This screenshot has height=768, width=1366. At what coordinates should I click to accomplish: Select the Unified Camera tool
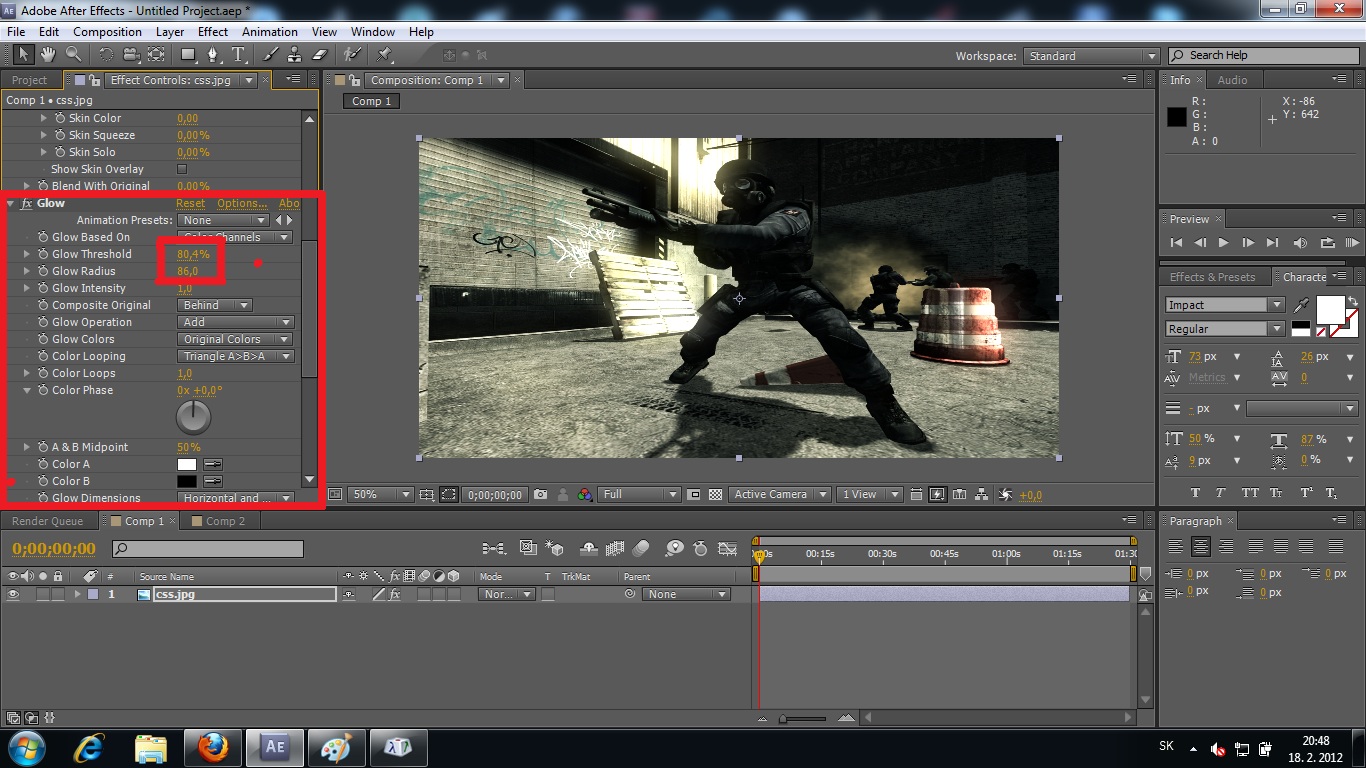click(131, 55)
